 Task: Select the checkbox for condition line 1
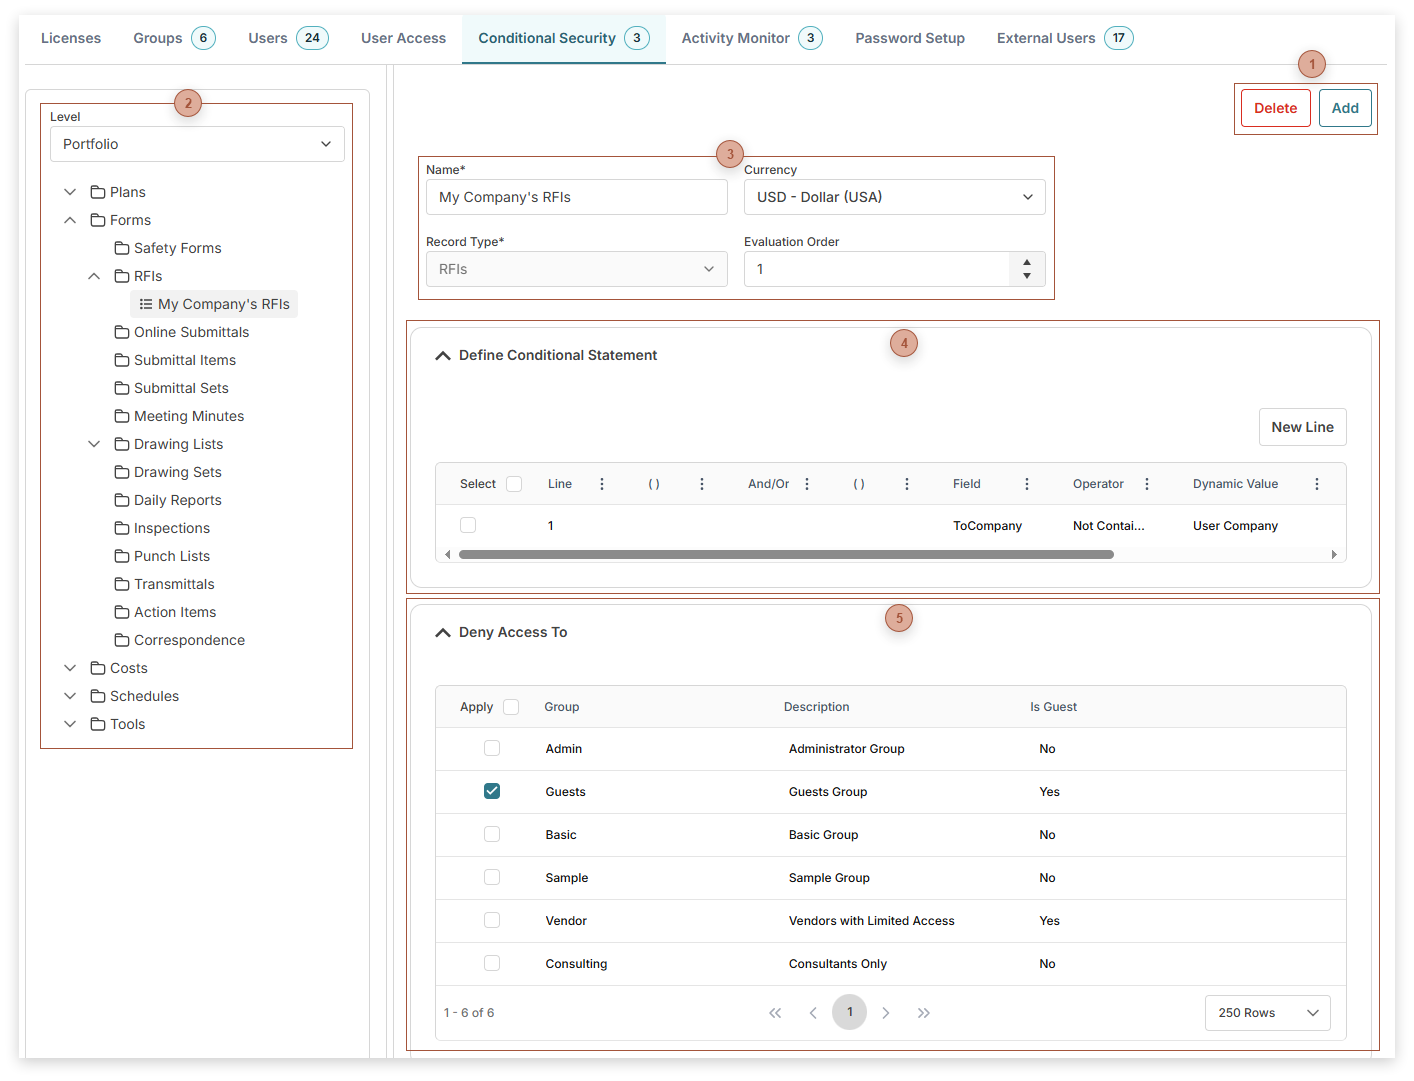click(x=468, y=524)
